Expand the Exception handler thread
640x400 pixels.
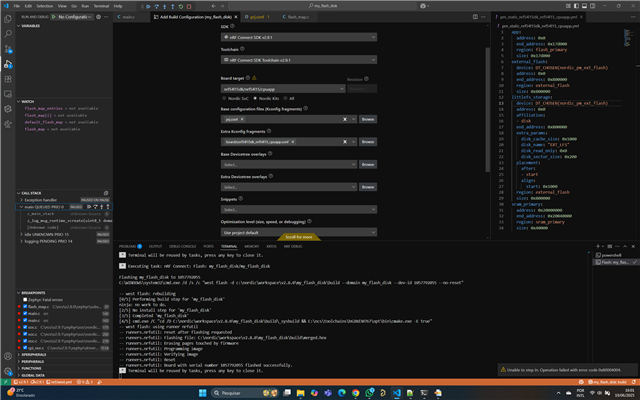22,200
